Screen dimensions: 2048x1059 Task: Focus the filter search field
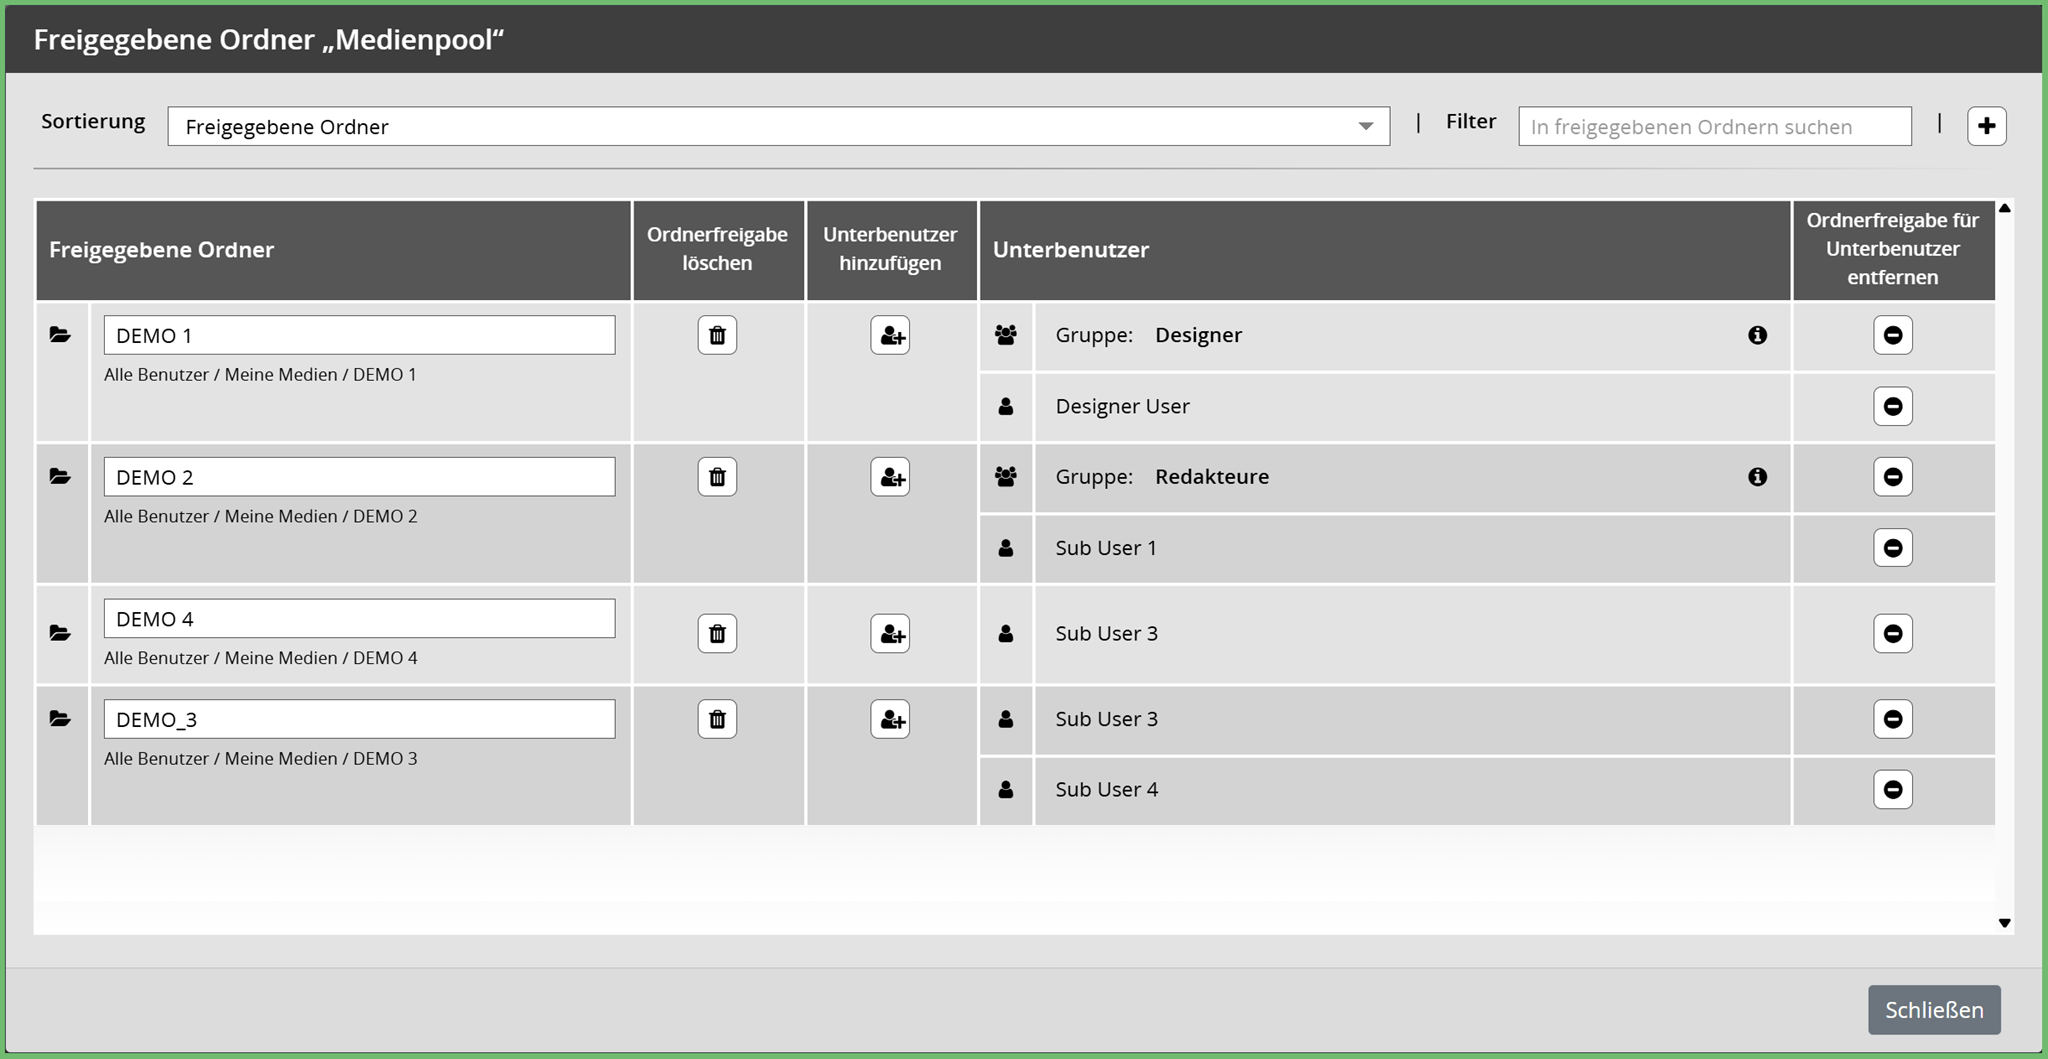[1714, 126]
